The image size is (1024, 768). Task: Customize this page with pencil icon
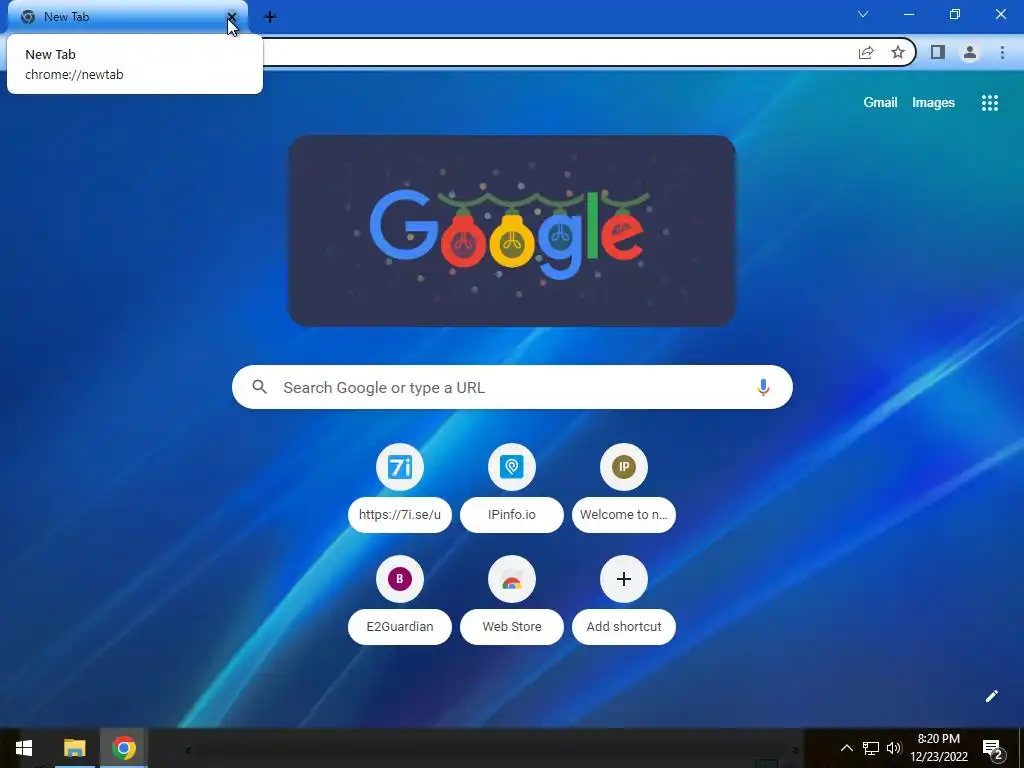coord(991,696)
